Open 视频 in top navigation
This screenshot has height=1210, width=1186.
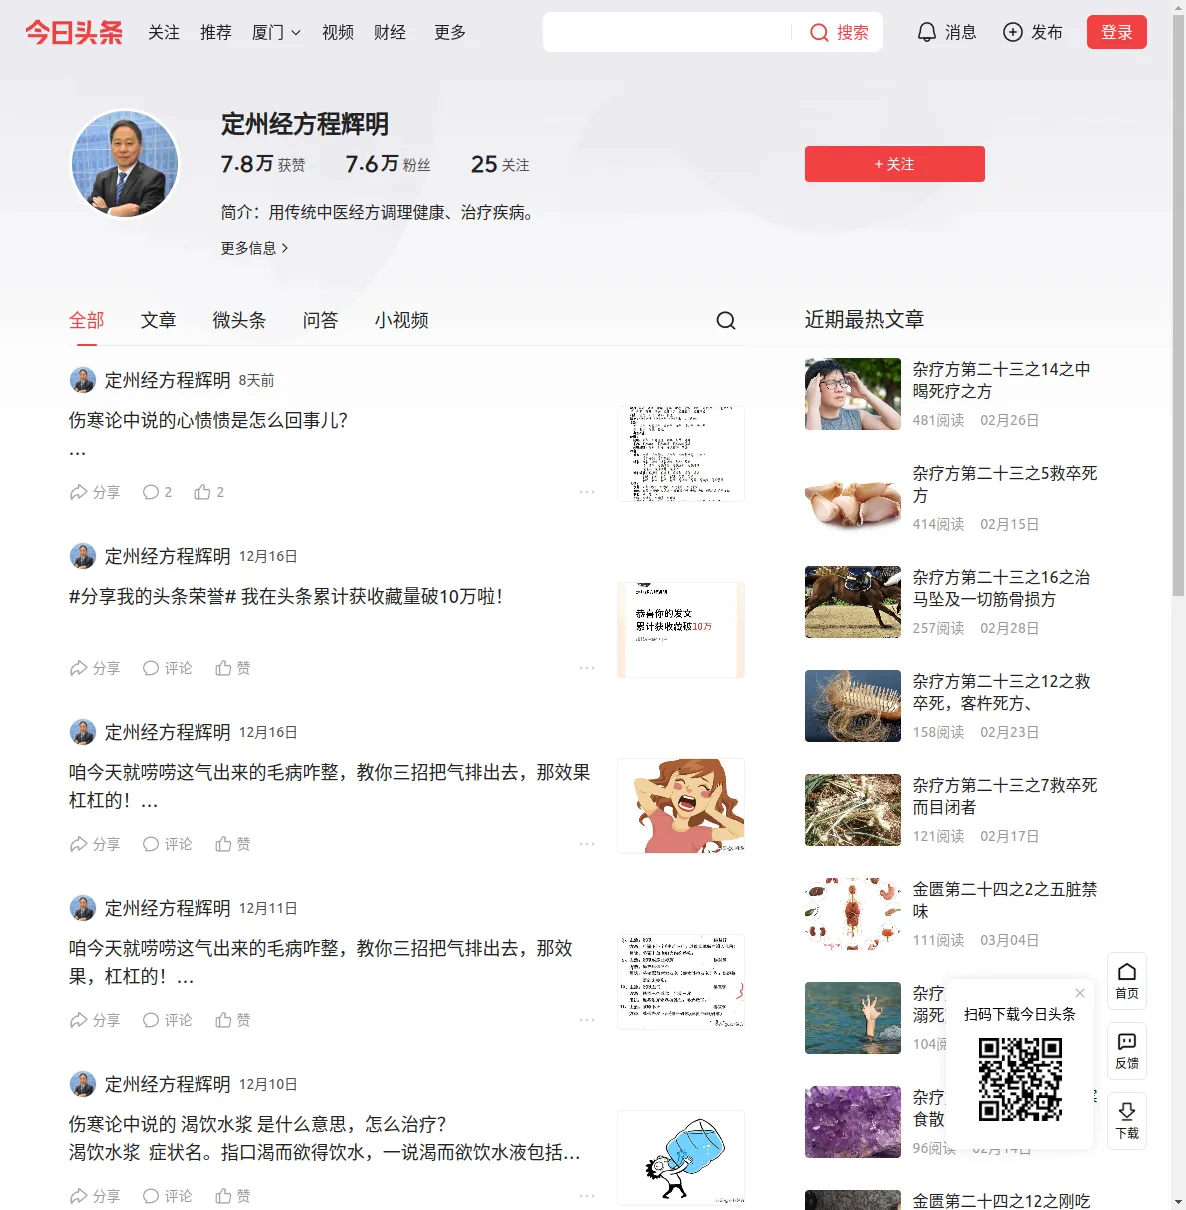(338, 32)
